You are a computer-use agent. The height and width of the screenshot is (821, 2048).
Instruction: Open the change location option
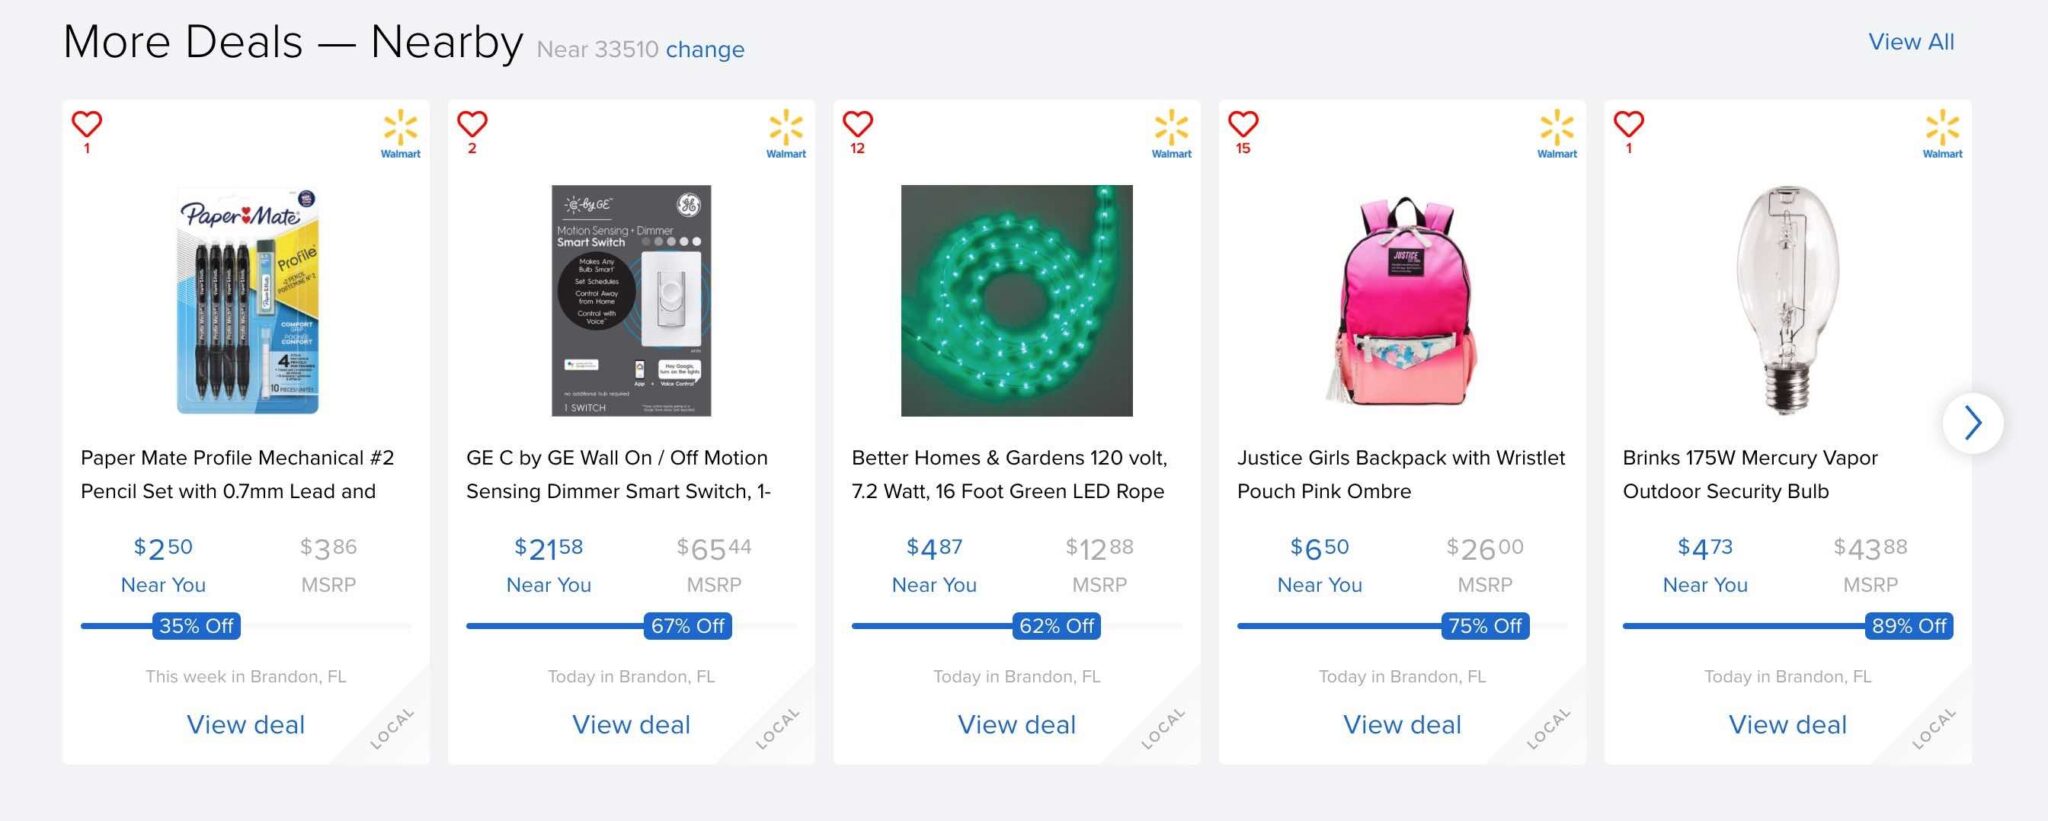pyautogui.click(x=705, y=49)
